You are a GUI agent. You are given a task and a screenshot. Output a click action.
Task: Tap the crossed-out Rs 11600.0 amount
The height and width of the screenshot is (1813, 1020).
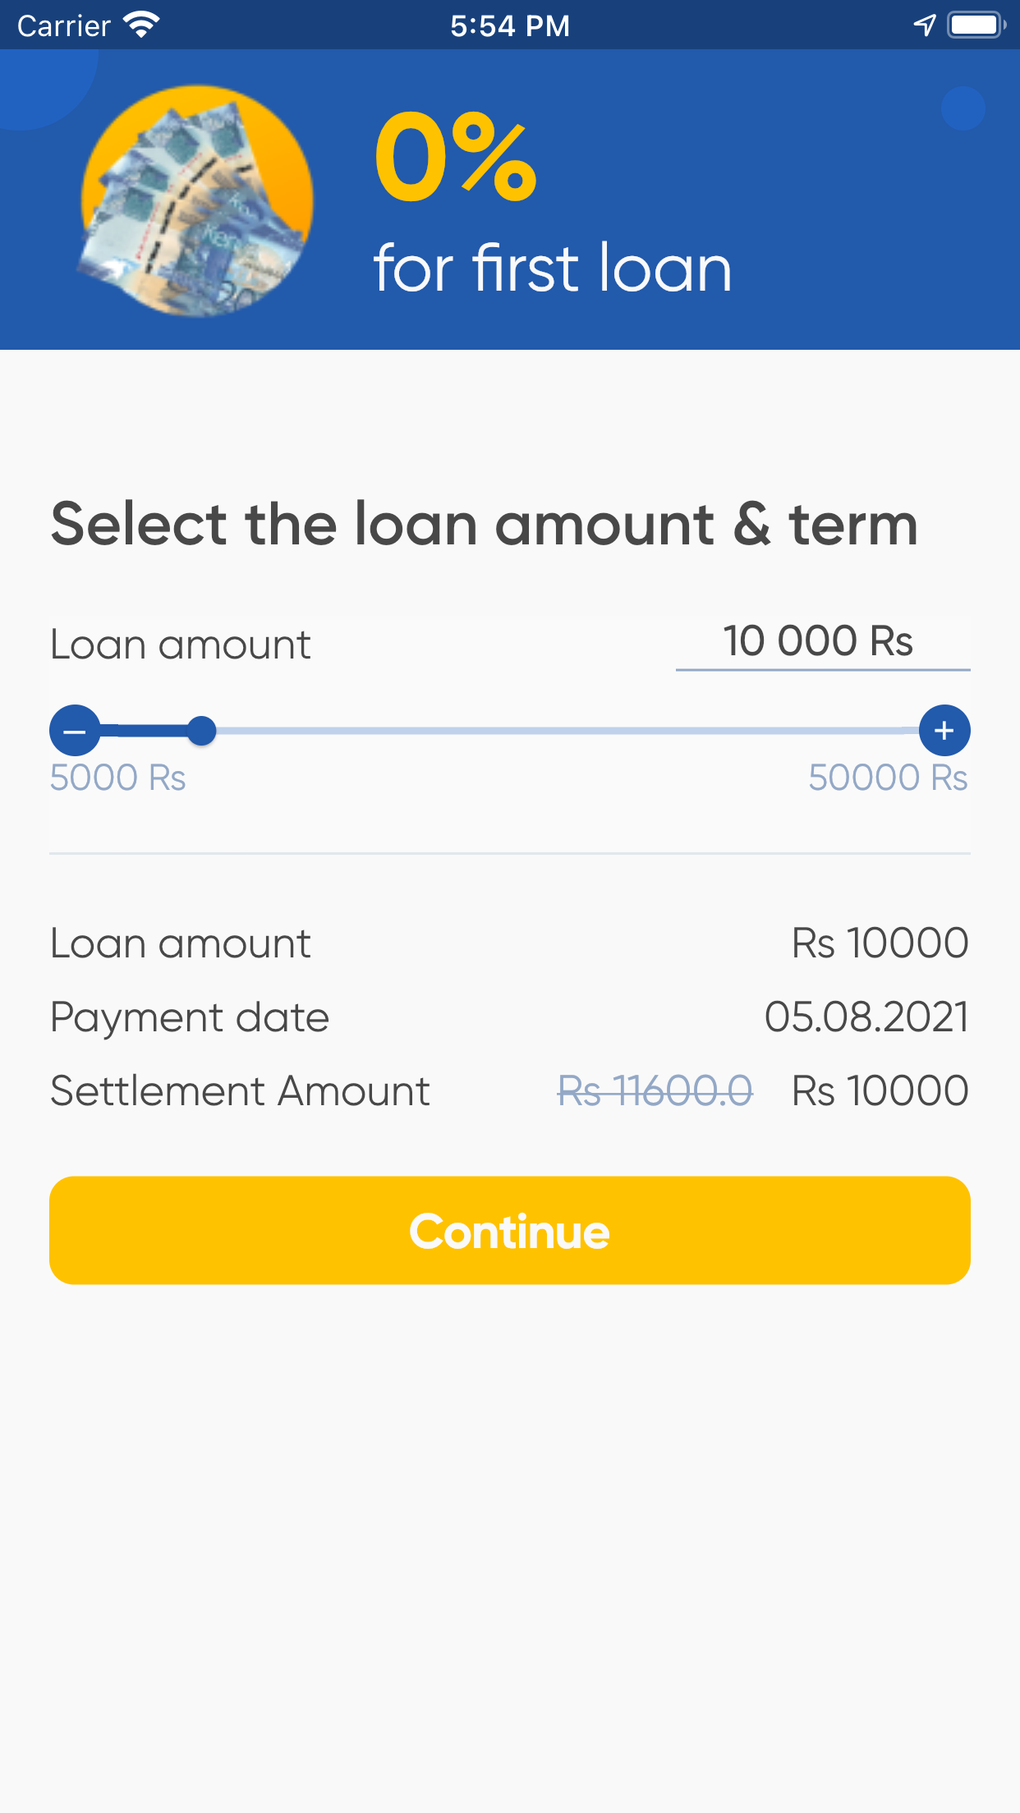tap(655, 1091)
